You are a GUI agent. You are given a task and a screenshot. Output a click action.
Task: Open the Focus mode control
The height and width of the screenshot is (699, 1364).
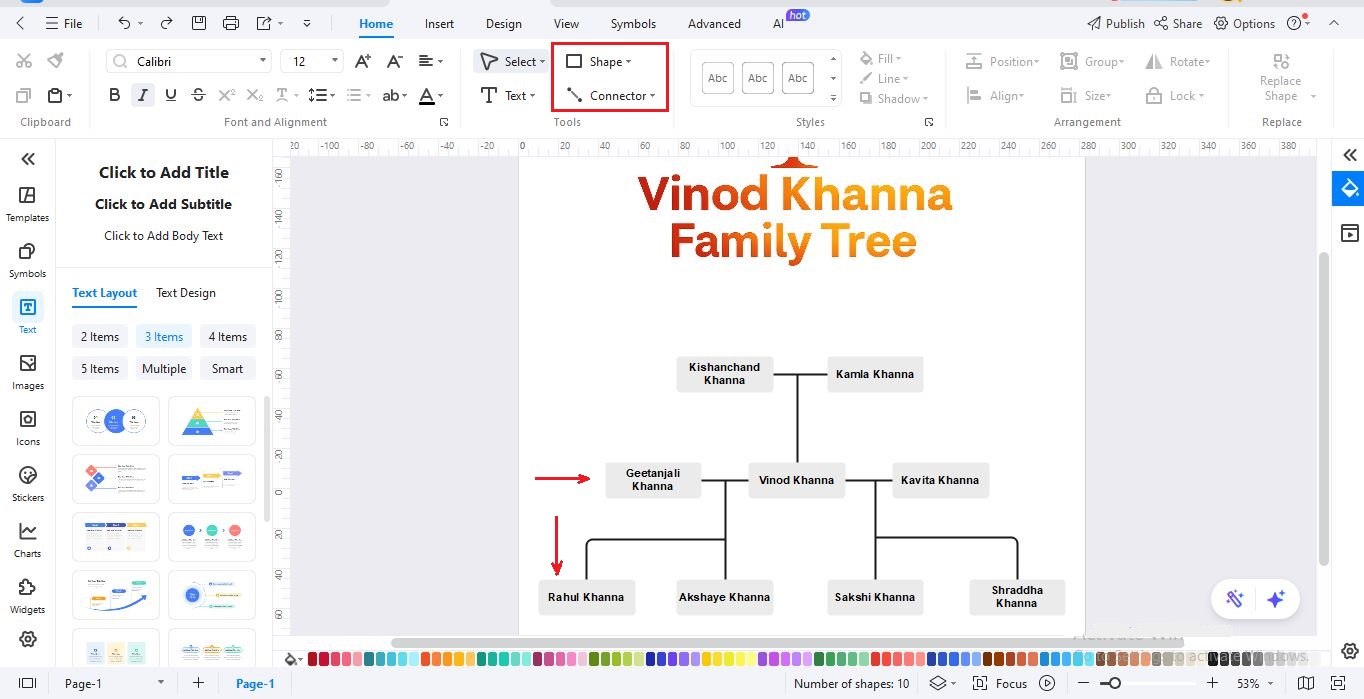[x=1010, y=683]
